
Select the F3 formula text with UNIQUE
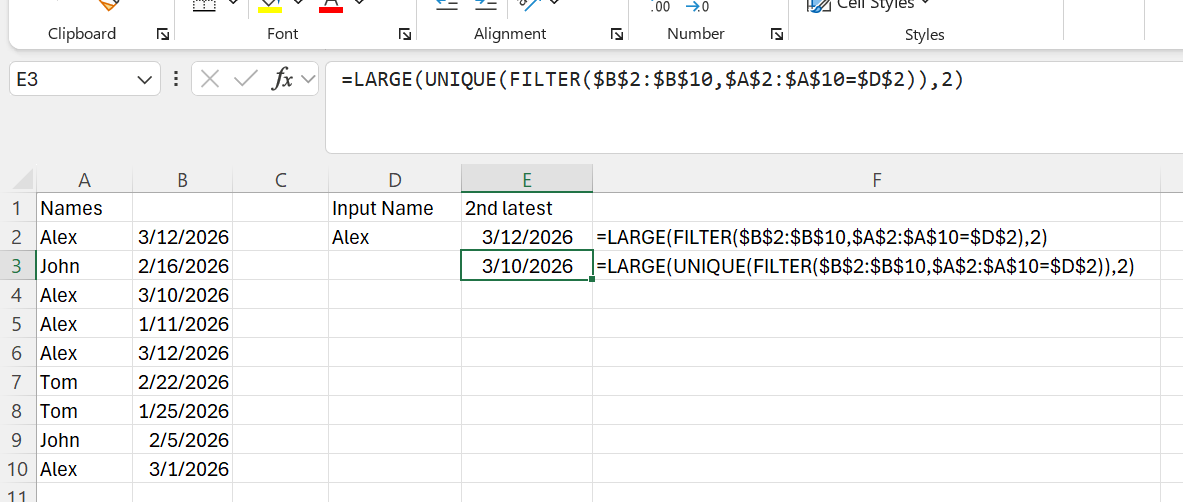(865, 266)
